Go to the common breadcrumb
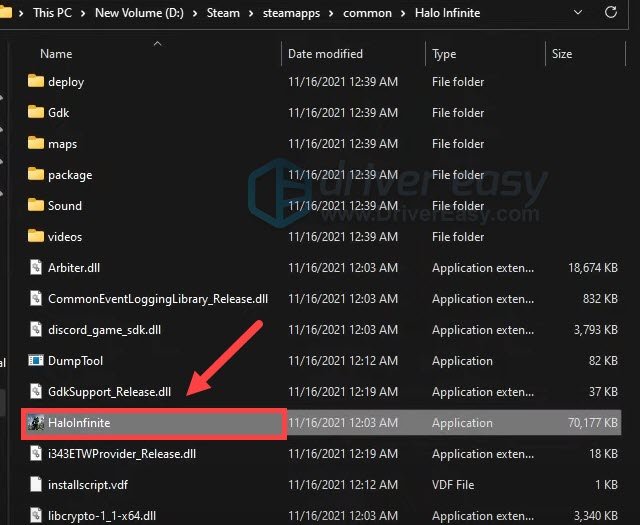Screen dimensions: 640x525 click(367, 13)
